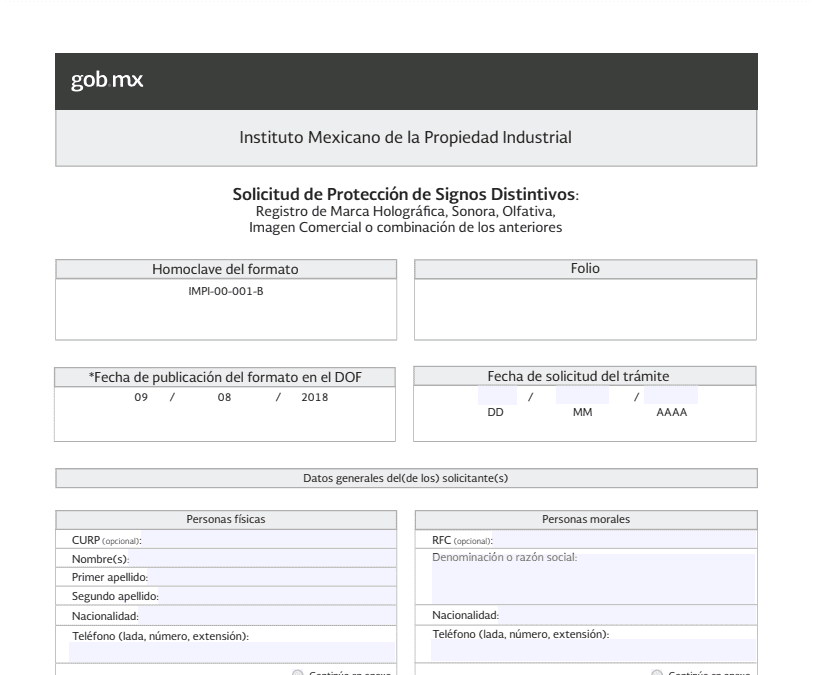This screenshot has height=675, width=813.
Task: Click the 'Homoclave del formato' header
Action: point(225,269)
